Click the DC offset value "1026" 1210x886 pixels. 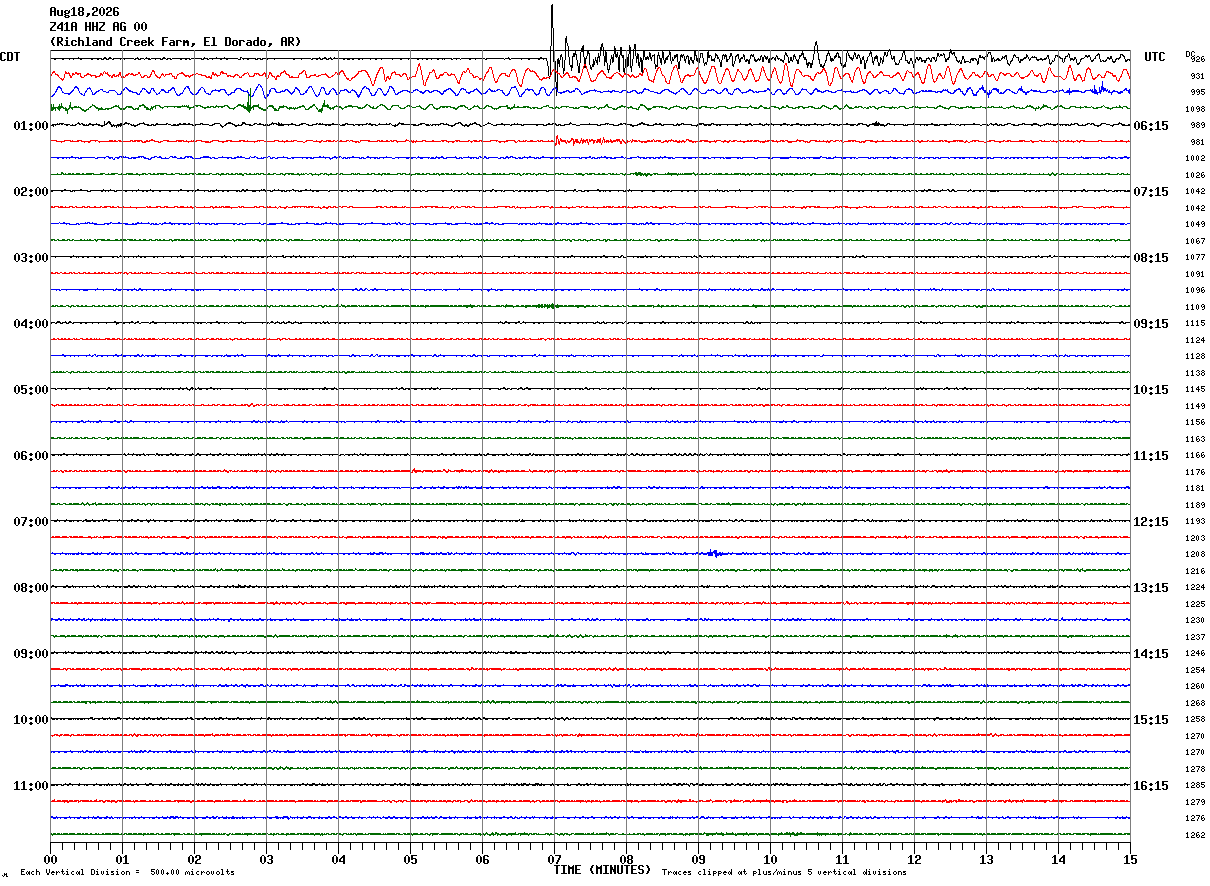click(x=1195, y=175)
